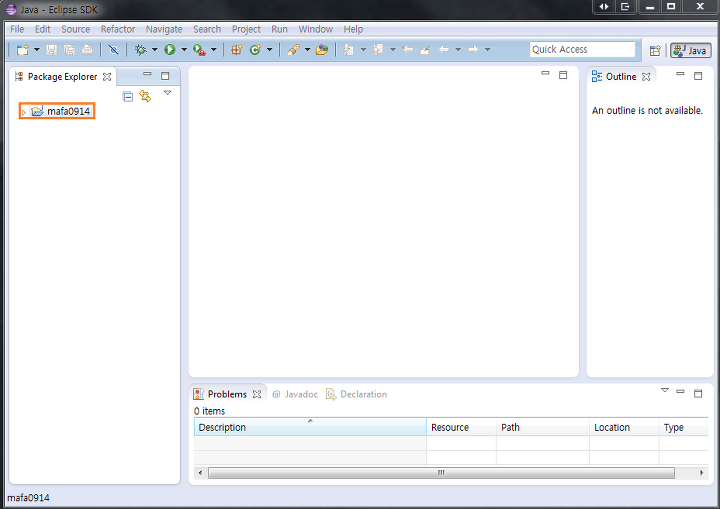The height and width of the screenshot is (509, 720).
Task: Open the Debug dropdown arrow
Action: coord(155,50)
